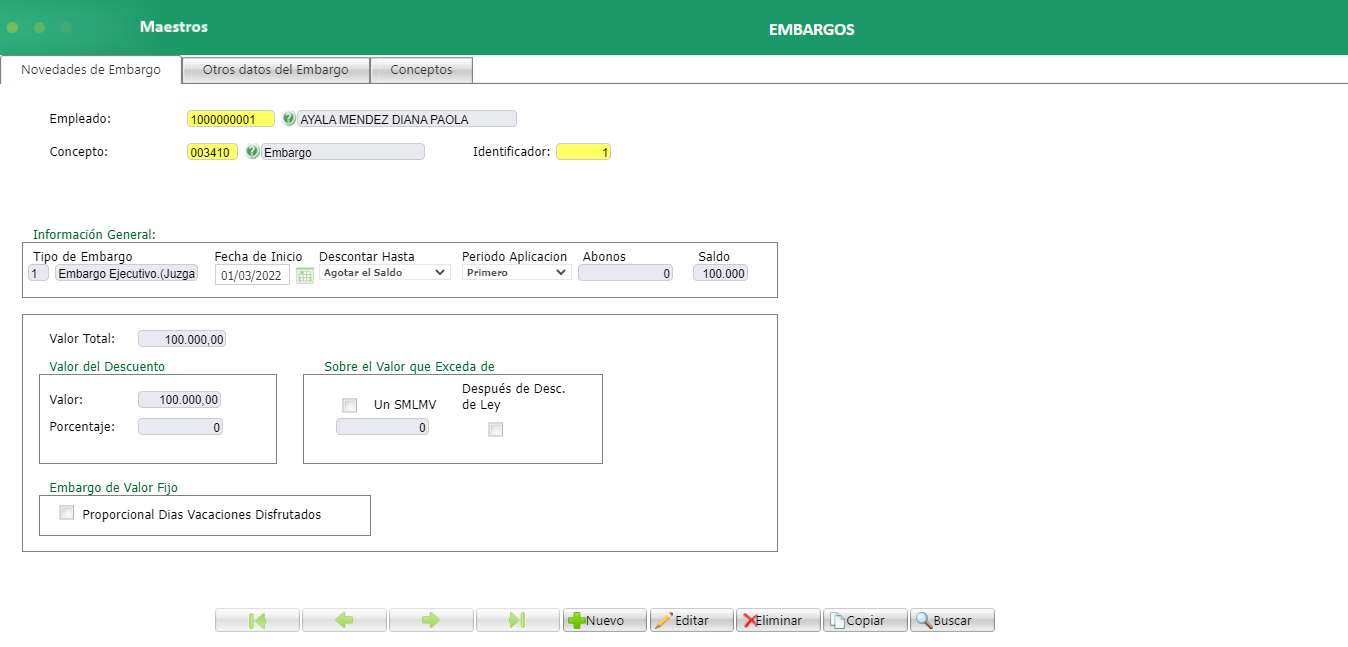The image size is (1348, 647).
Task: Open the Descontar Hasta dropdown
Action: pos(385,272)
